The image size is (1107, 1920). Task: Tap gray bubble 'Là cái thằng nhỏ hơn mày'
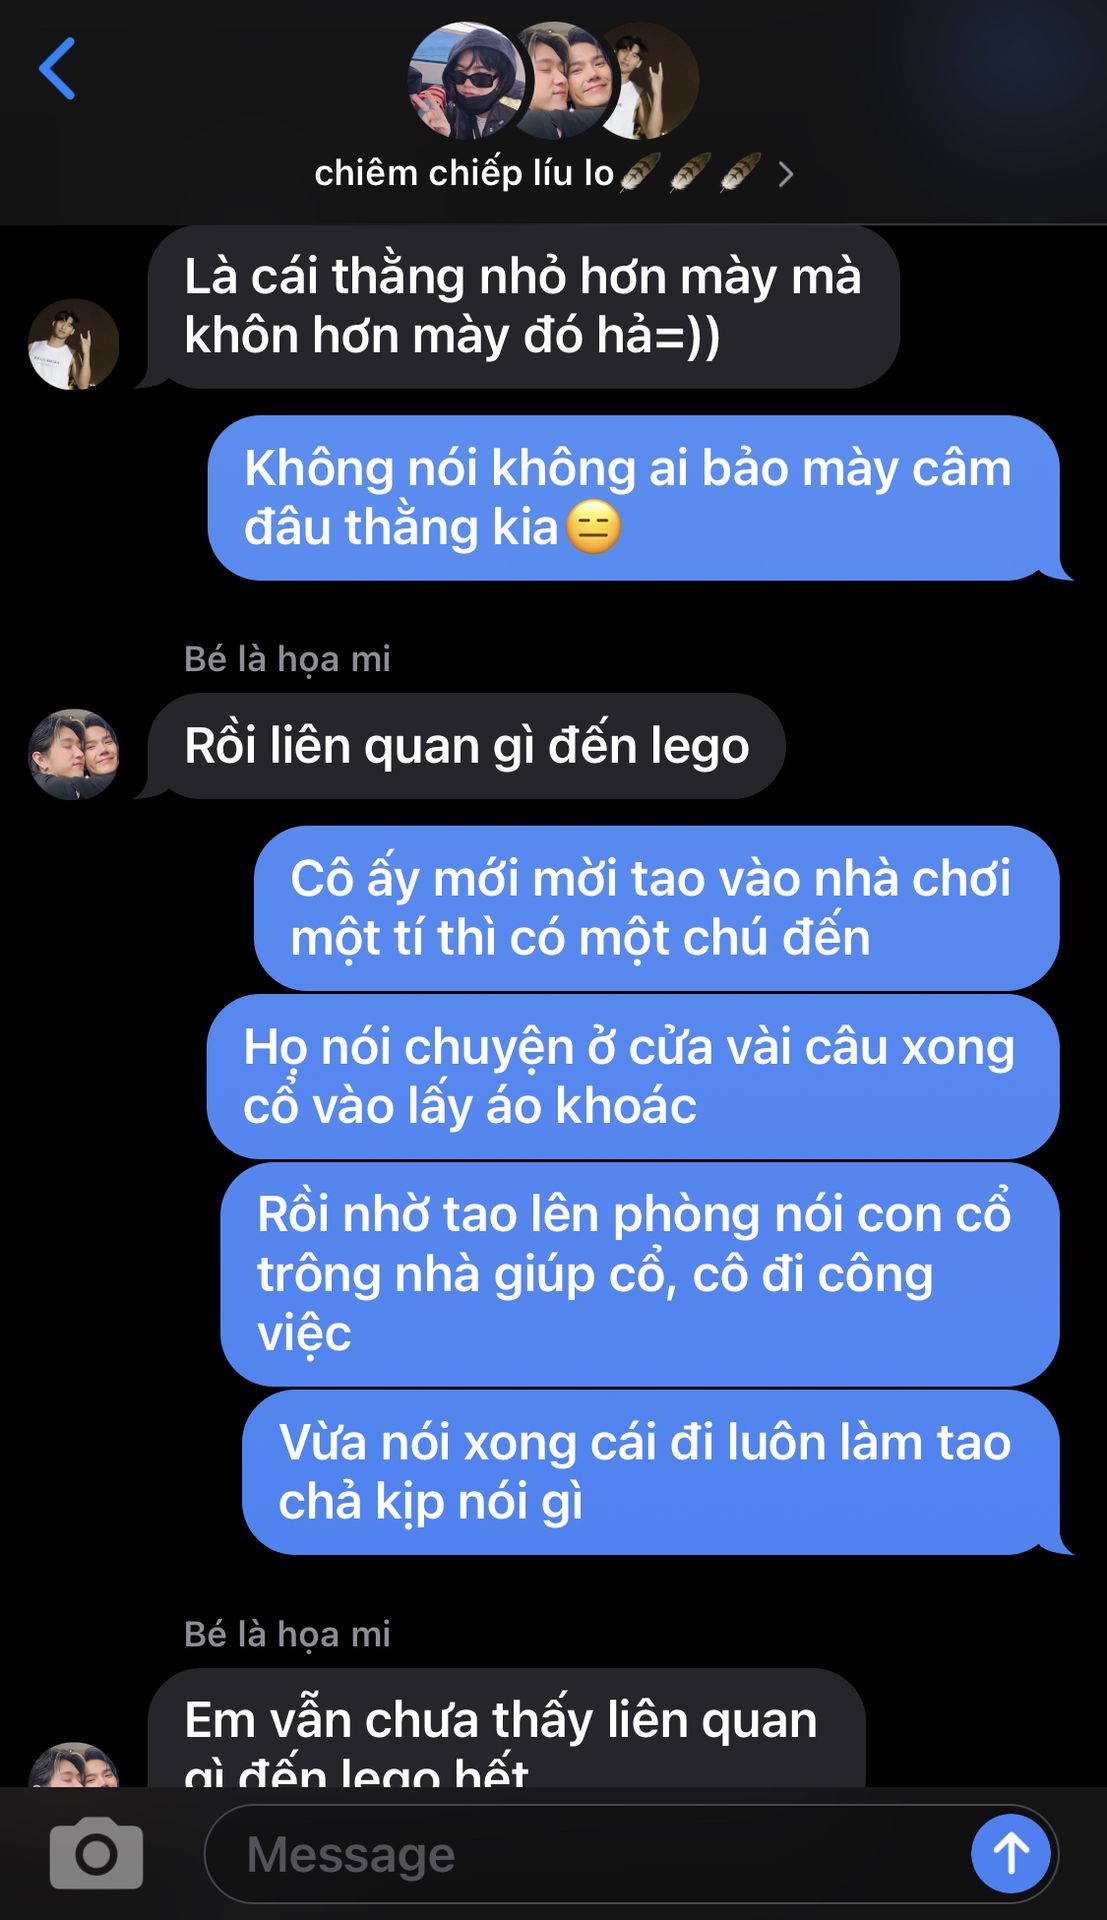[x=524, y=306]
